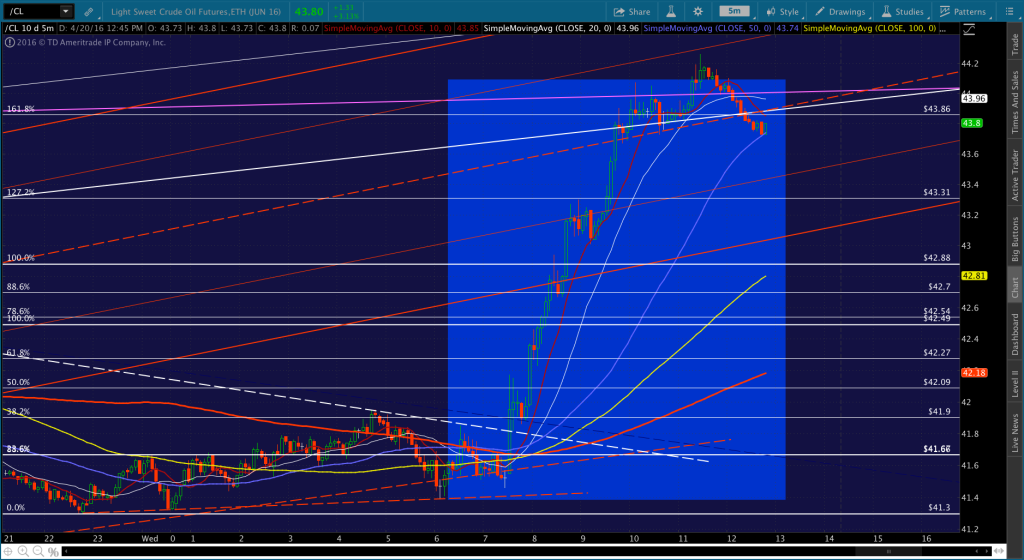Open the Level II side tab

[1015, 383]
